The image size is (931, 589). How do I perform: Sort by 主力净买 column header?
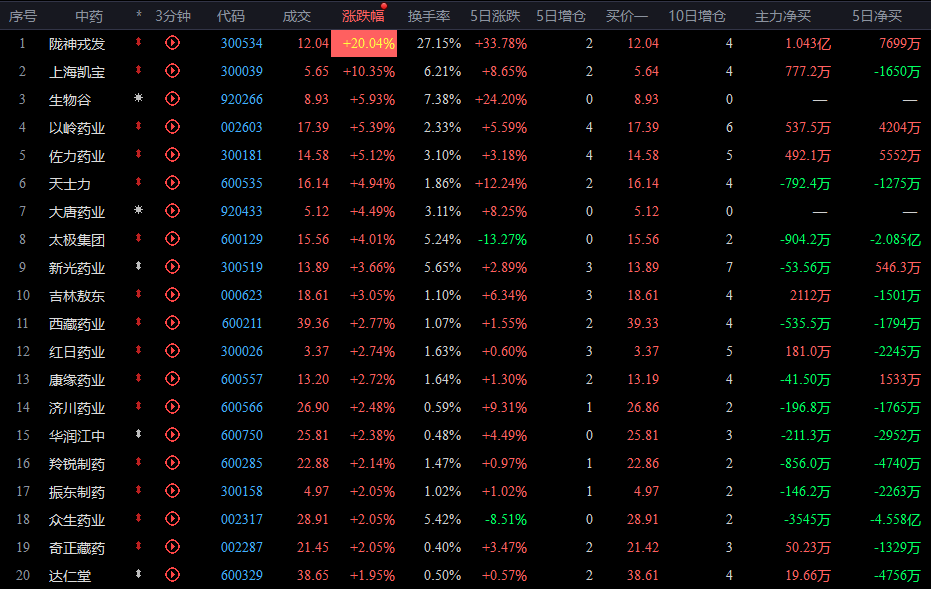coord(783,16)
